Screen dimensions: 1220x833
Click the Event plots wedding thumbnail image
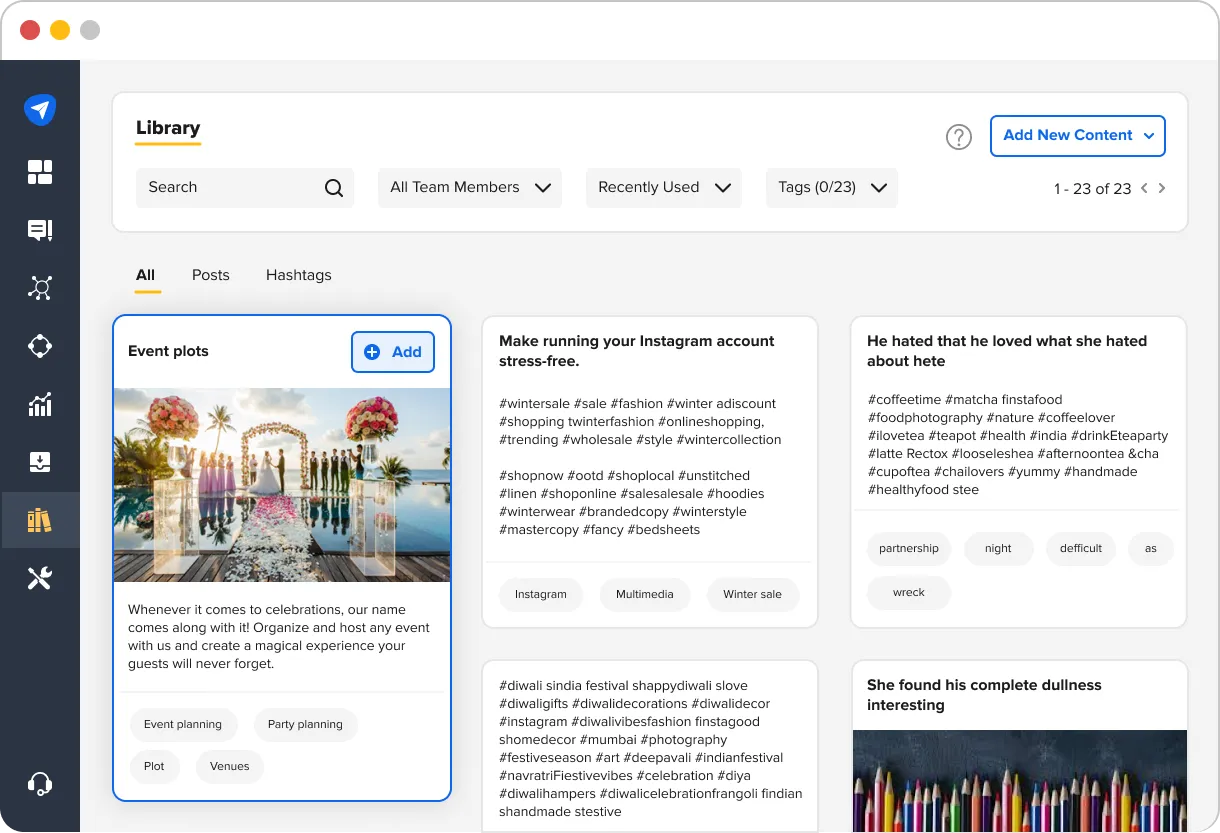282,485
